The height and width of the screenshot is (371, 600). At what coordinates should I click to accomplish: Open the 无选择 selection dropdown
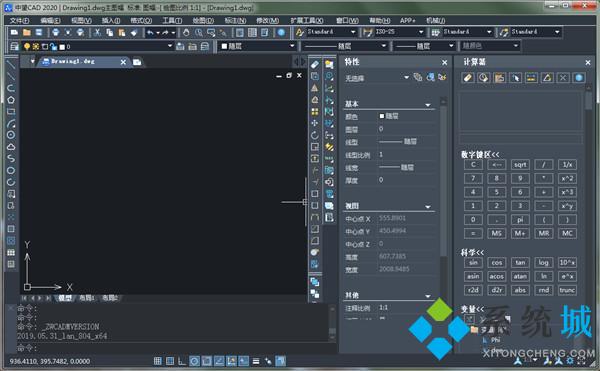406,78
